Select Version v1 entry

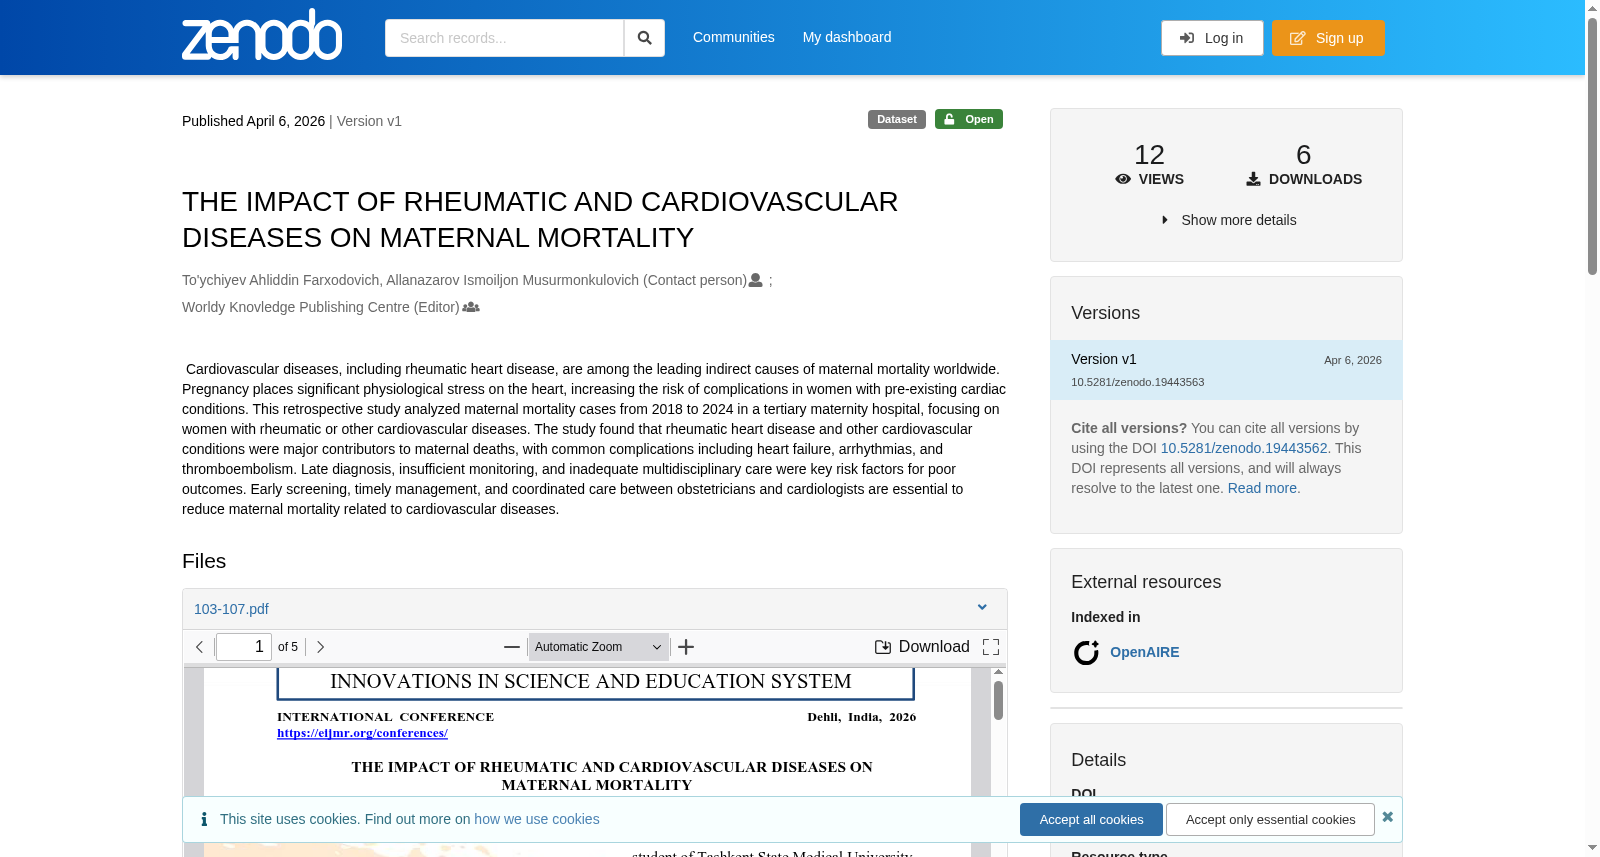(x=1226, y=370)
